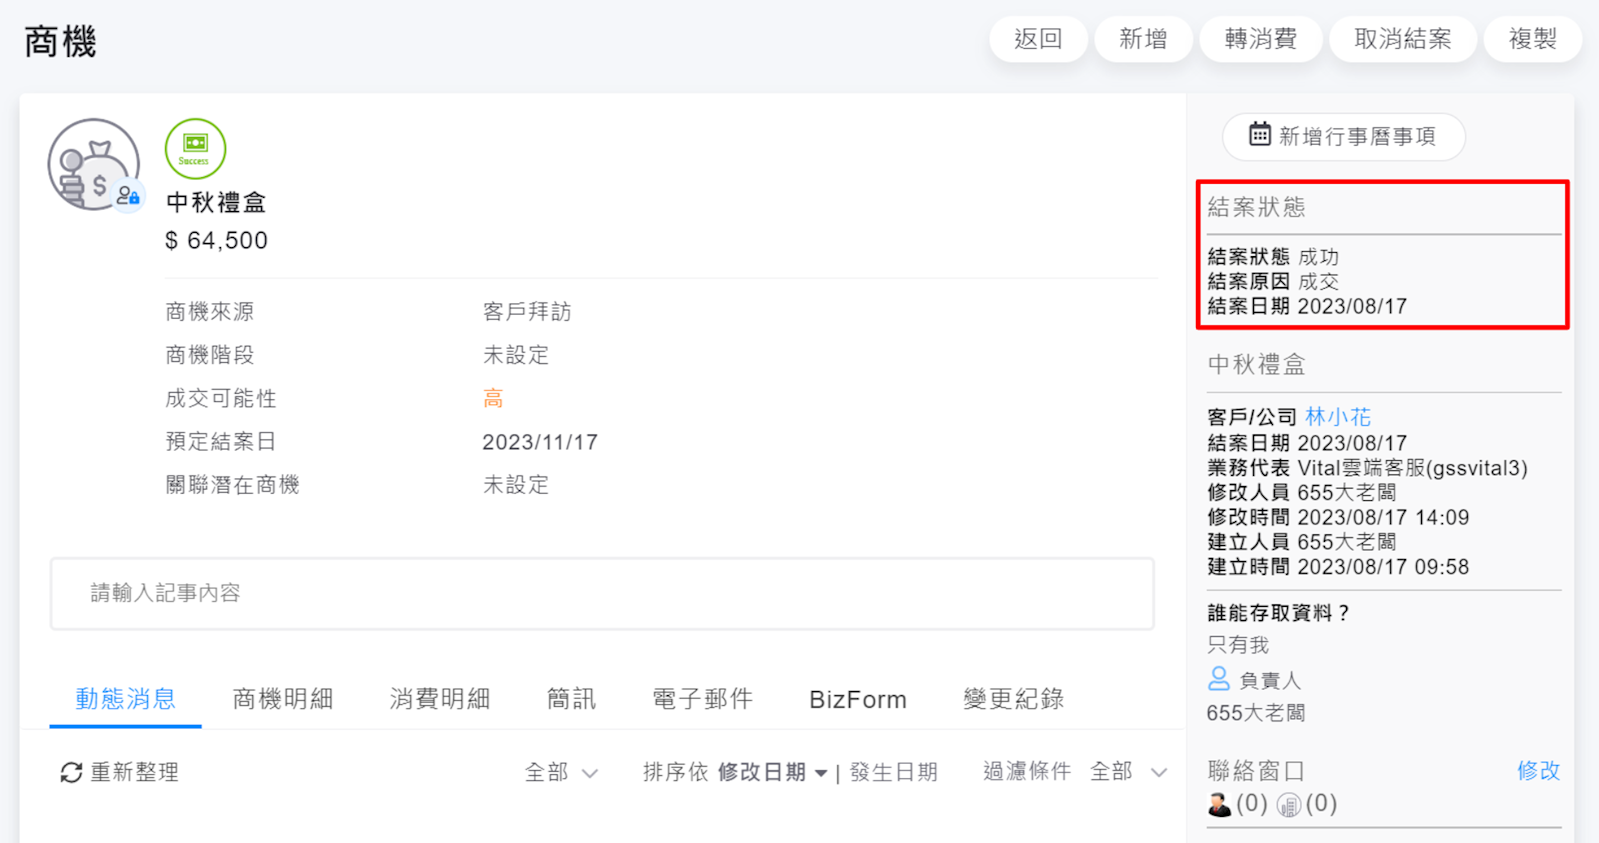Click the 修改 link beside 聯絡窗口
Screen dimensions: 1599x843
1538,770
